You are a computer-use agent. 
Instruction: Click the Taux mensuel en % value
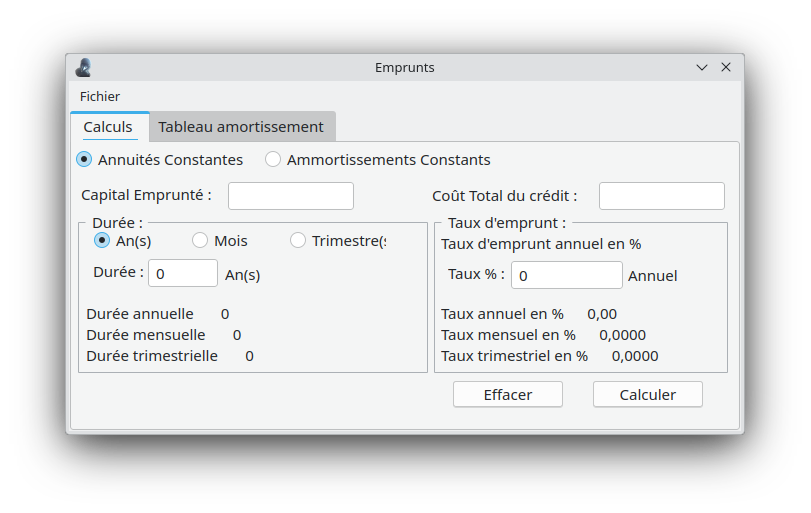(622, 335)
